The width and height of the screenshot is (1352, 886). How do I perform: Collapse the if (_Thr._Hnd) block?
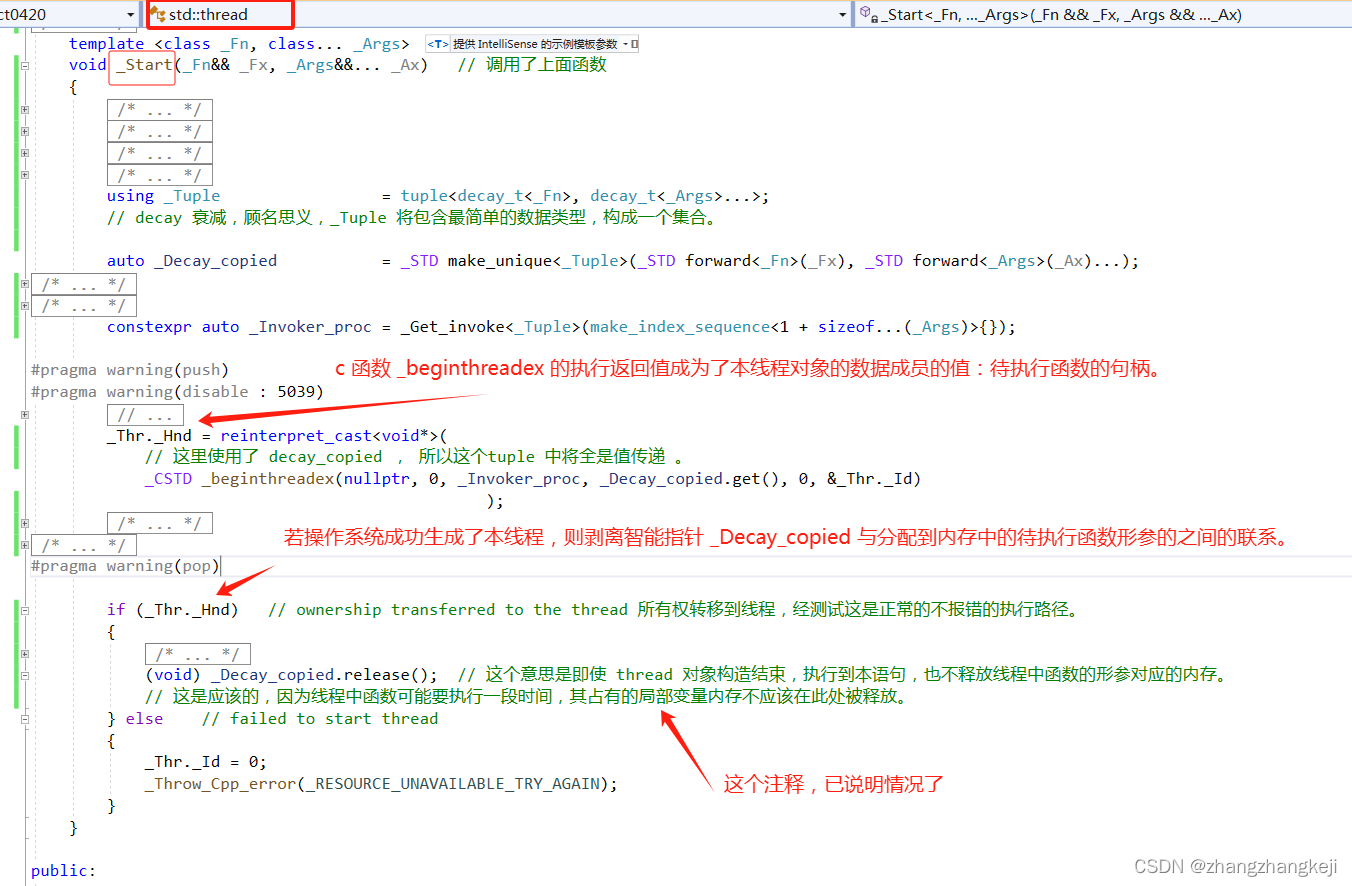coord(25,609)
